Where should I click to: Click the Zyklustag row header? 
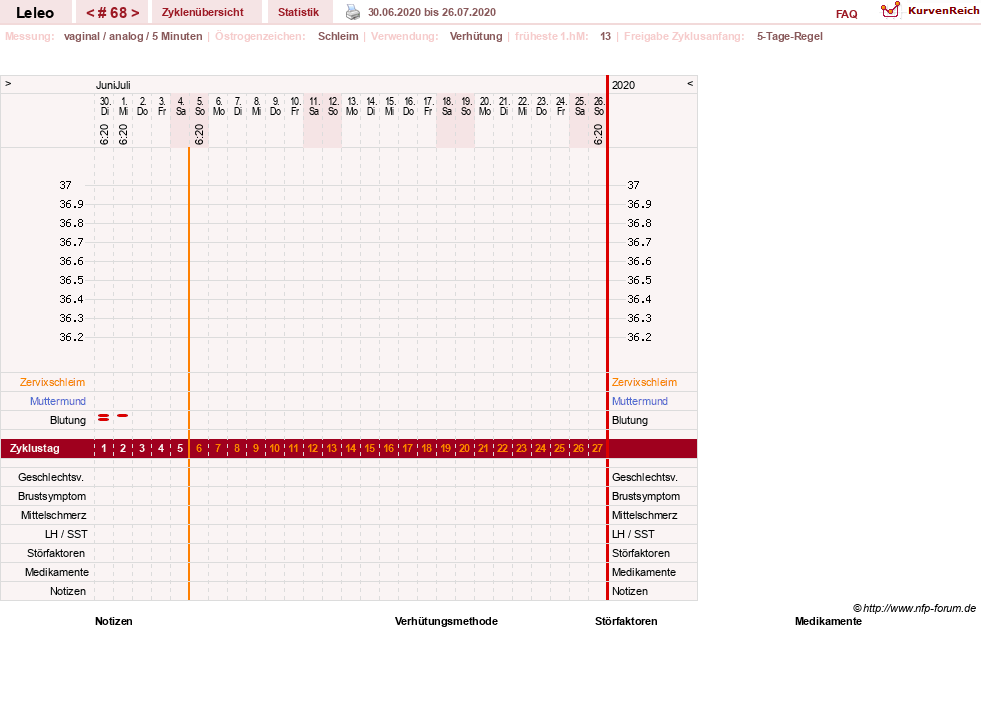pyautogui.click(x=34, y=449)
